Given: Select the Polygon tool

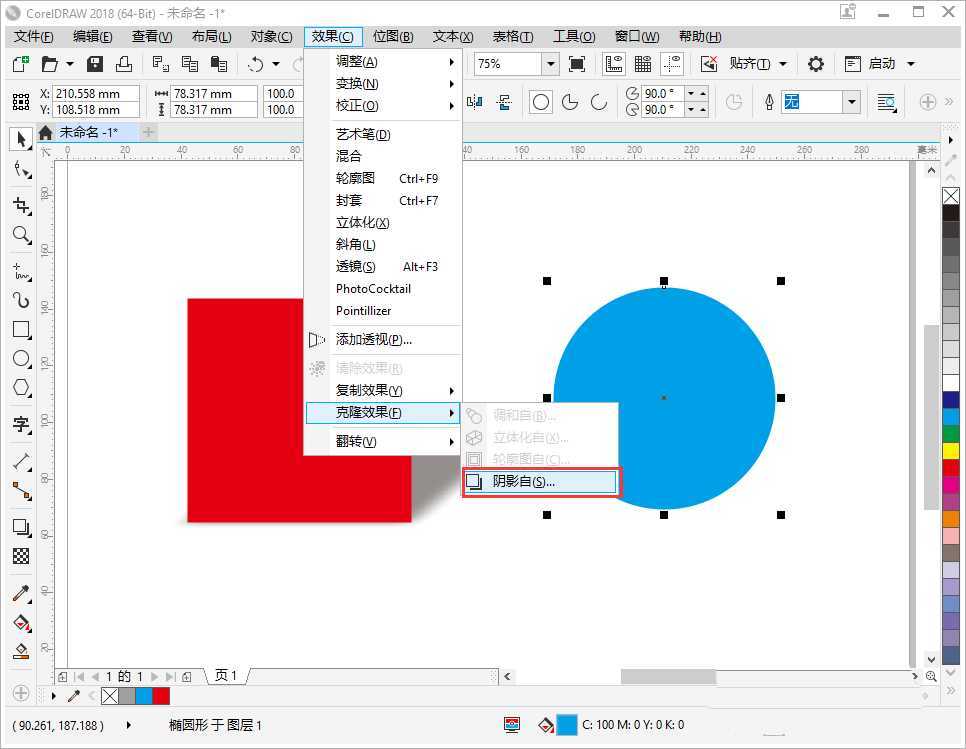Looking at the screenshot, I should tap(21, 387).
